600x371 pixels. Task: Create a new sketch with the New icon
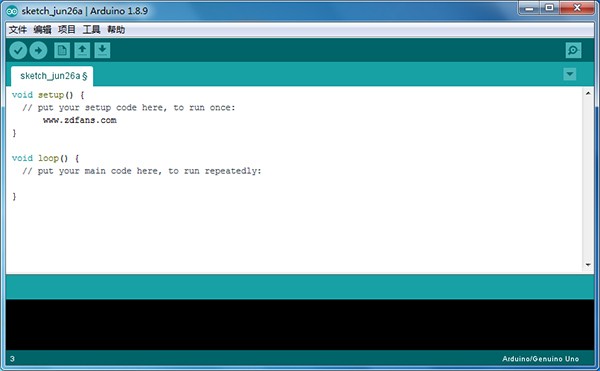tap(62, 50)
